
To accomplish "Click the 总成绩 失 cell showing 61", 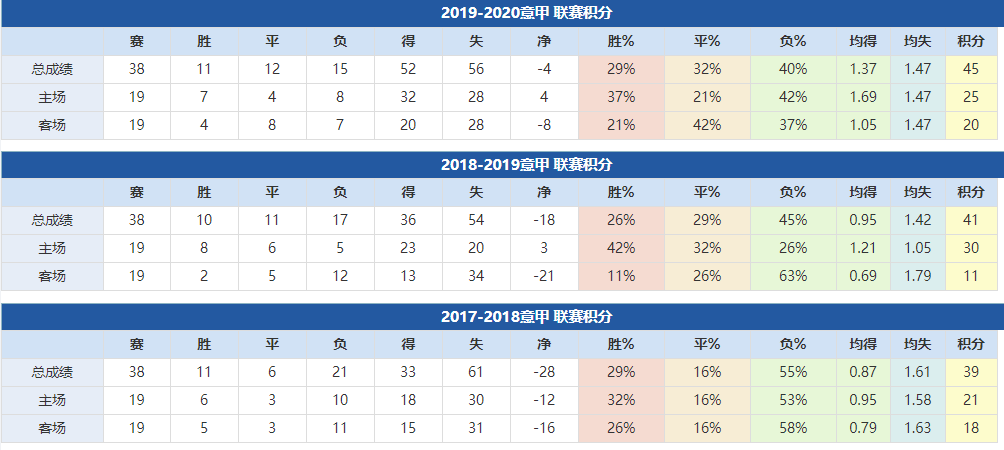I will [476, 372].
